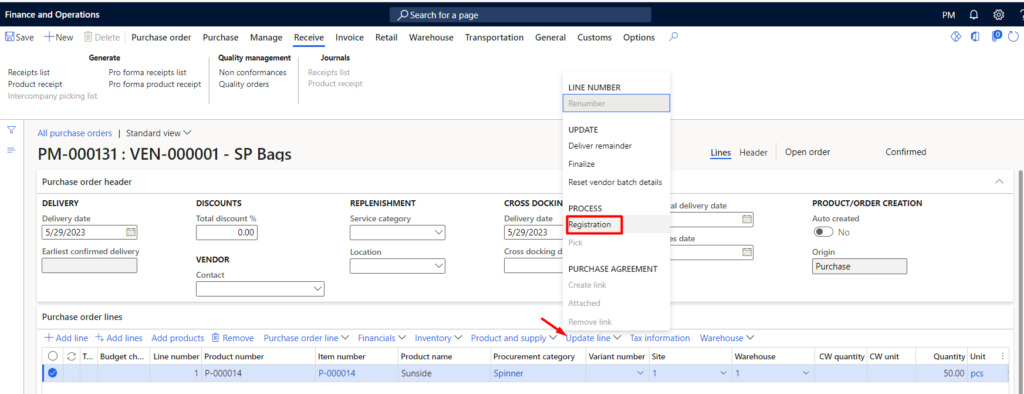
Task: Click the PM user initials
Action: 949,14
